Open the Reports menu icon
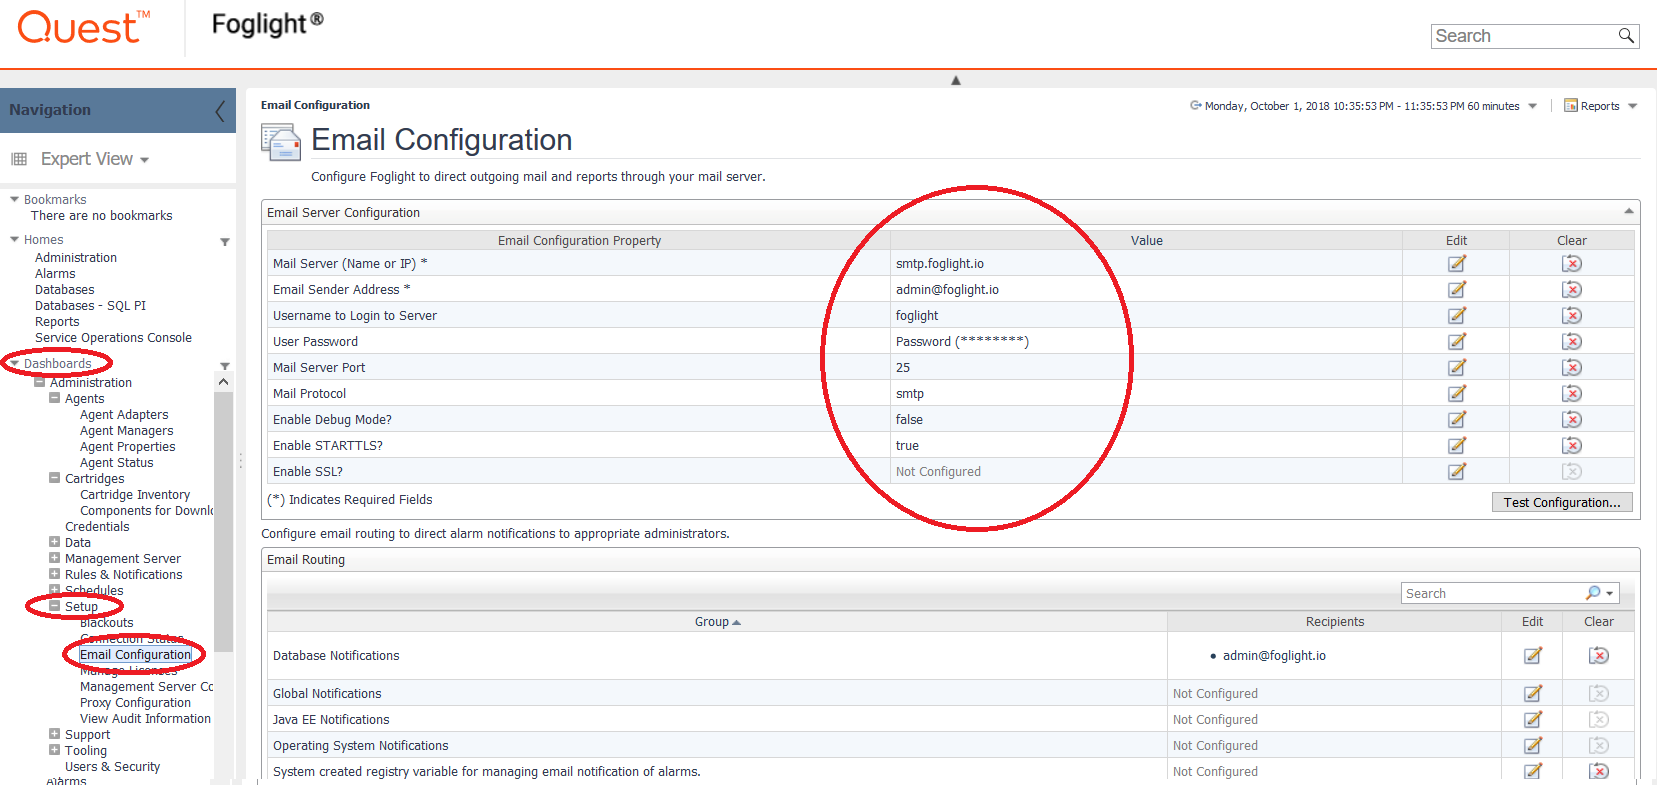The image size is (1657, 785). tap(1571, 105)
